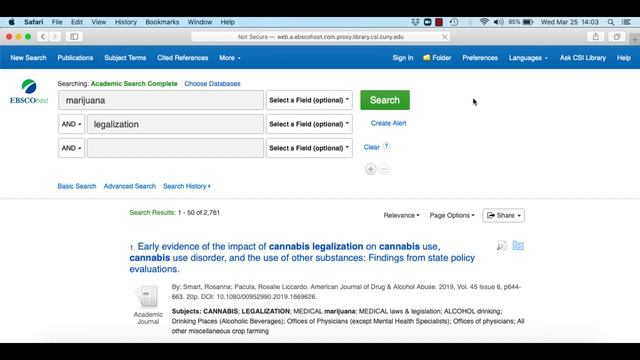Screen dimensions: 640x360
Task: Click the volume speaker icon
Action: pyautogui.click(x=498, y=22)
